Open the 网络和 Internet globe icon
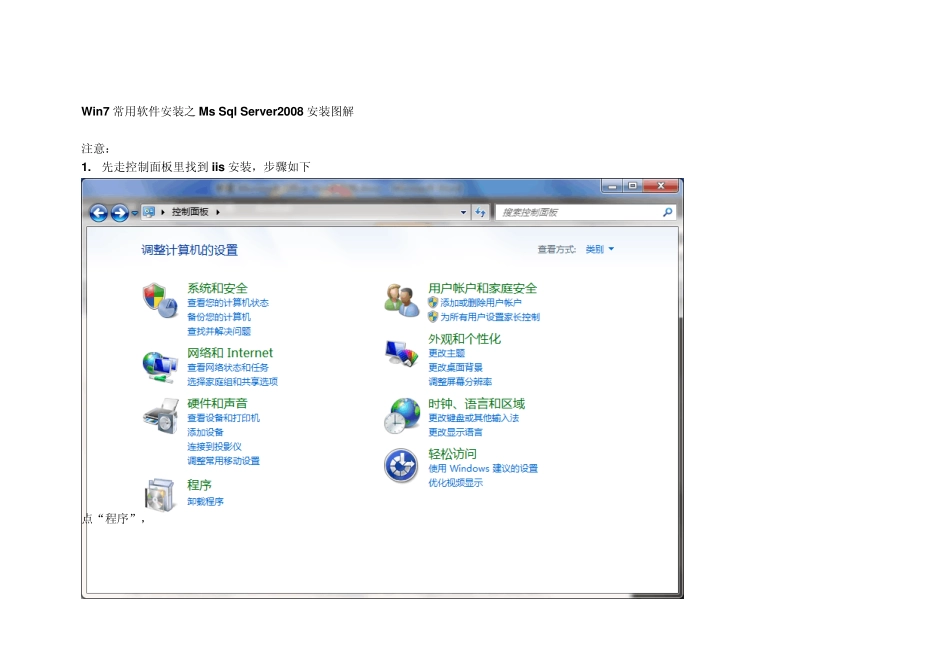The width and height of the screenshot is (950, 672). click(x=160, y=367)
